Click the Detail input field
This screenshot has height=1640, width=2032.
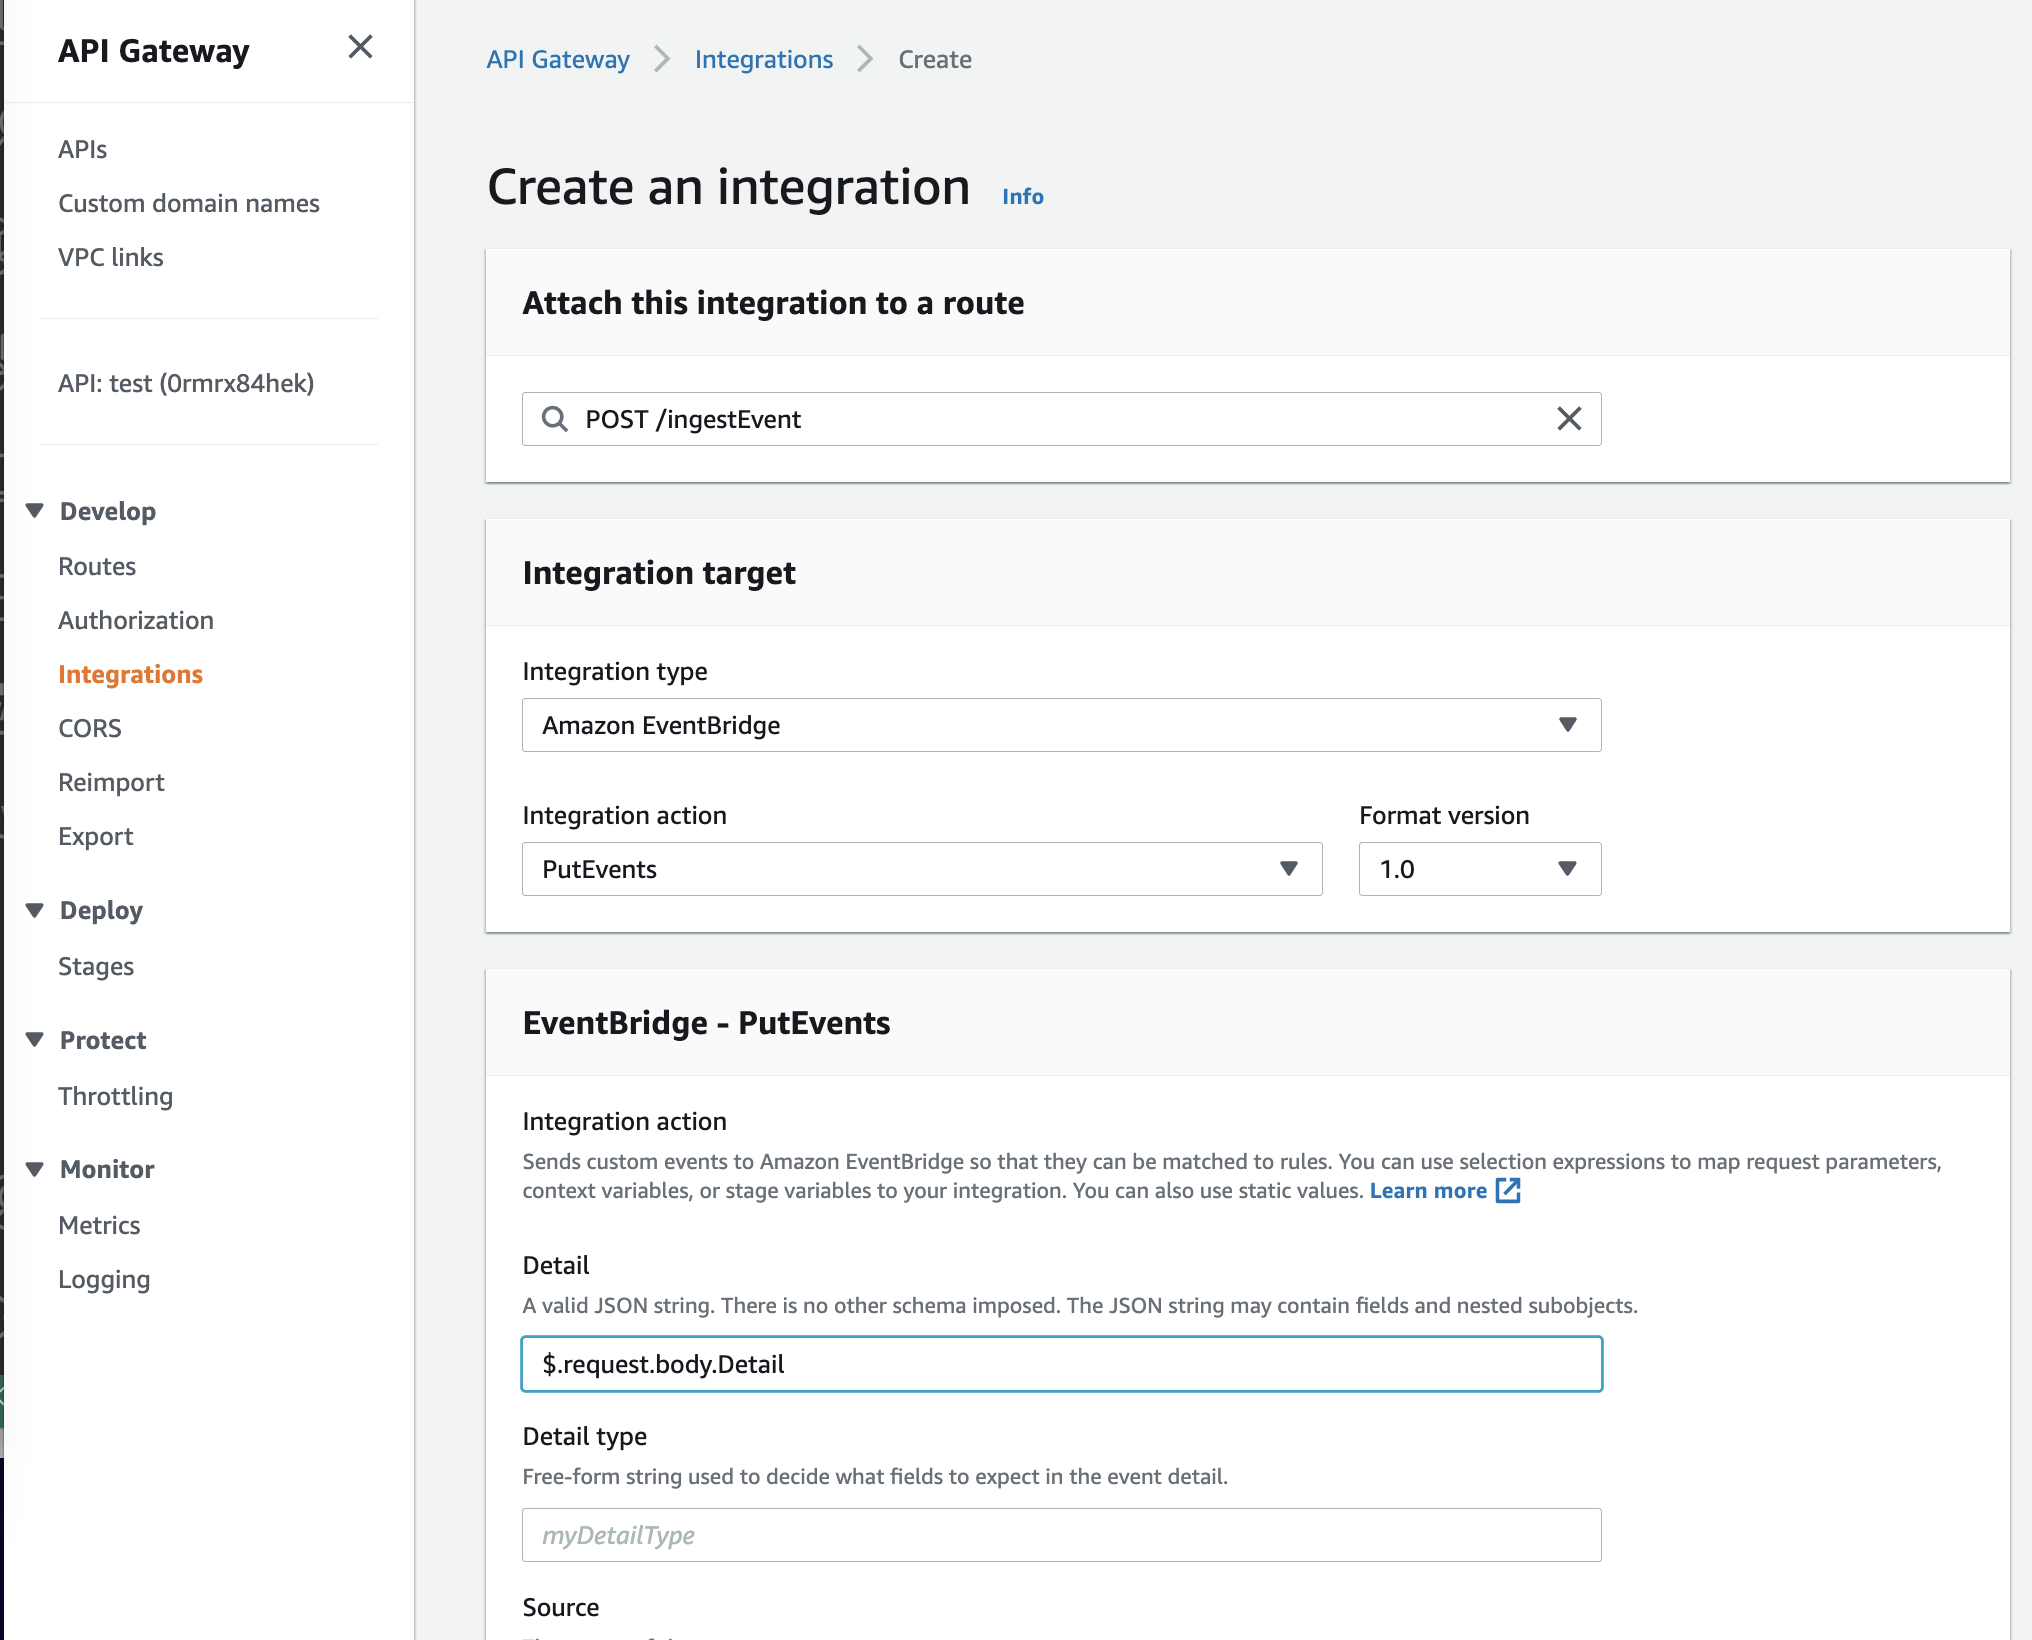[1061, 1364]
